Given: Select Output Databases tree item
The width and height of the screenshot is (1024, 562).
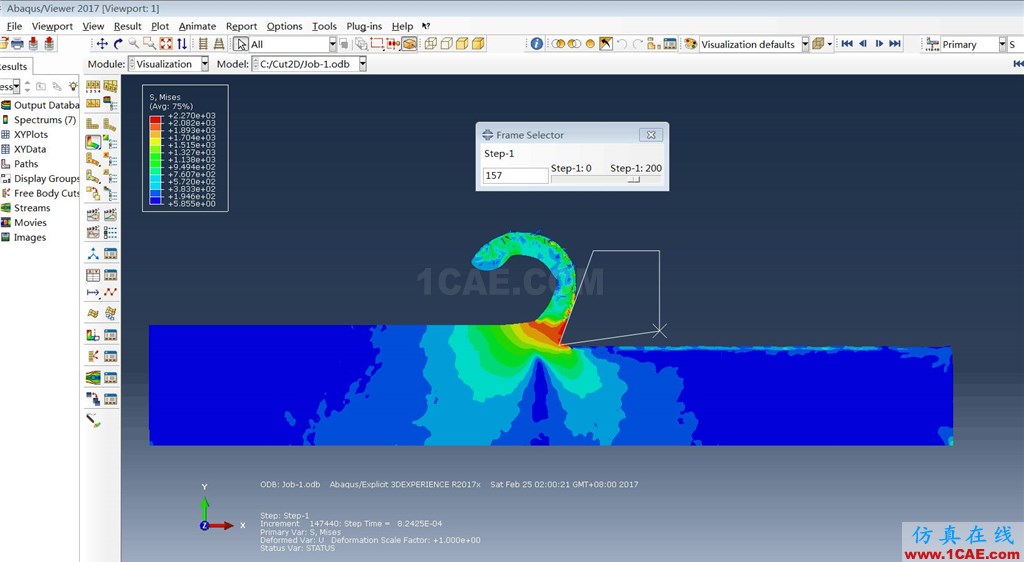Looking at the screenshot, I should pyautogui.click(x=40, y=105).
